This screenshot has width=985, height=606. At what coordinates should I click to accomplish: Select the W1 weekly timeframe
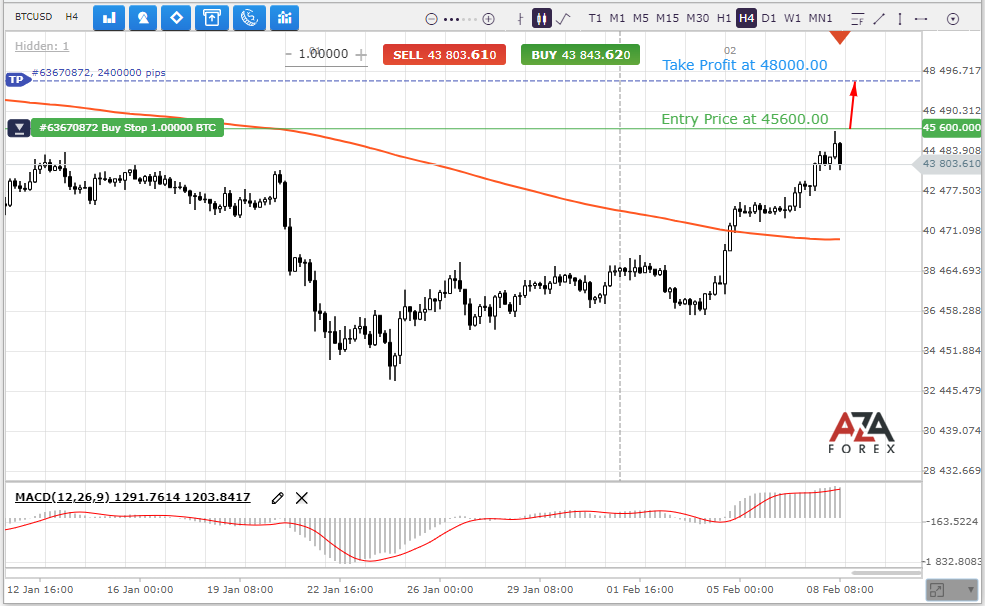point(793,18)
